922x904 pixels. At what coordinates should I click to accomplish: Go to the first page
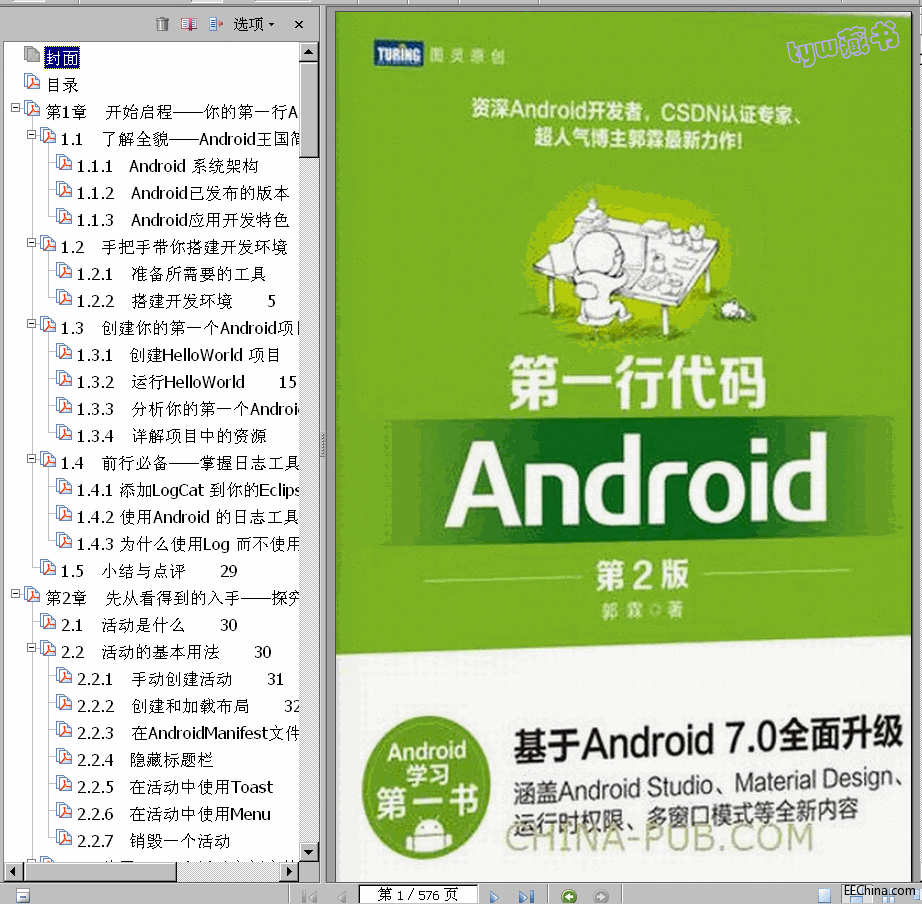309,896
